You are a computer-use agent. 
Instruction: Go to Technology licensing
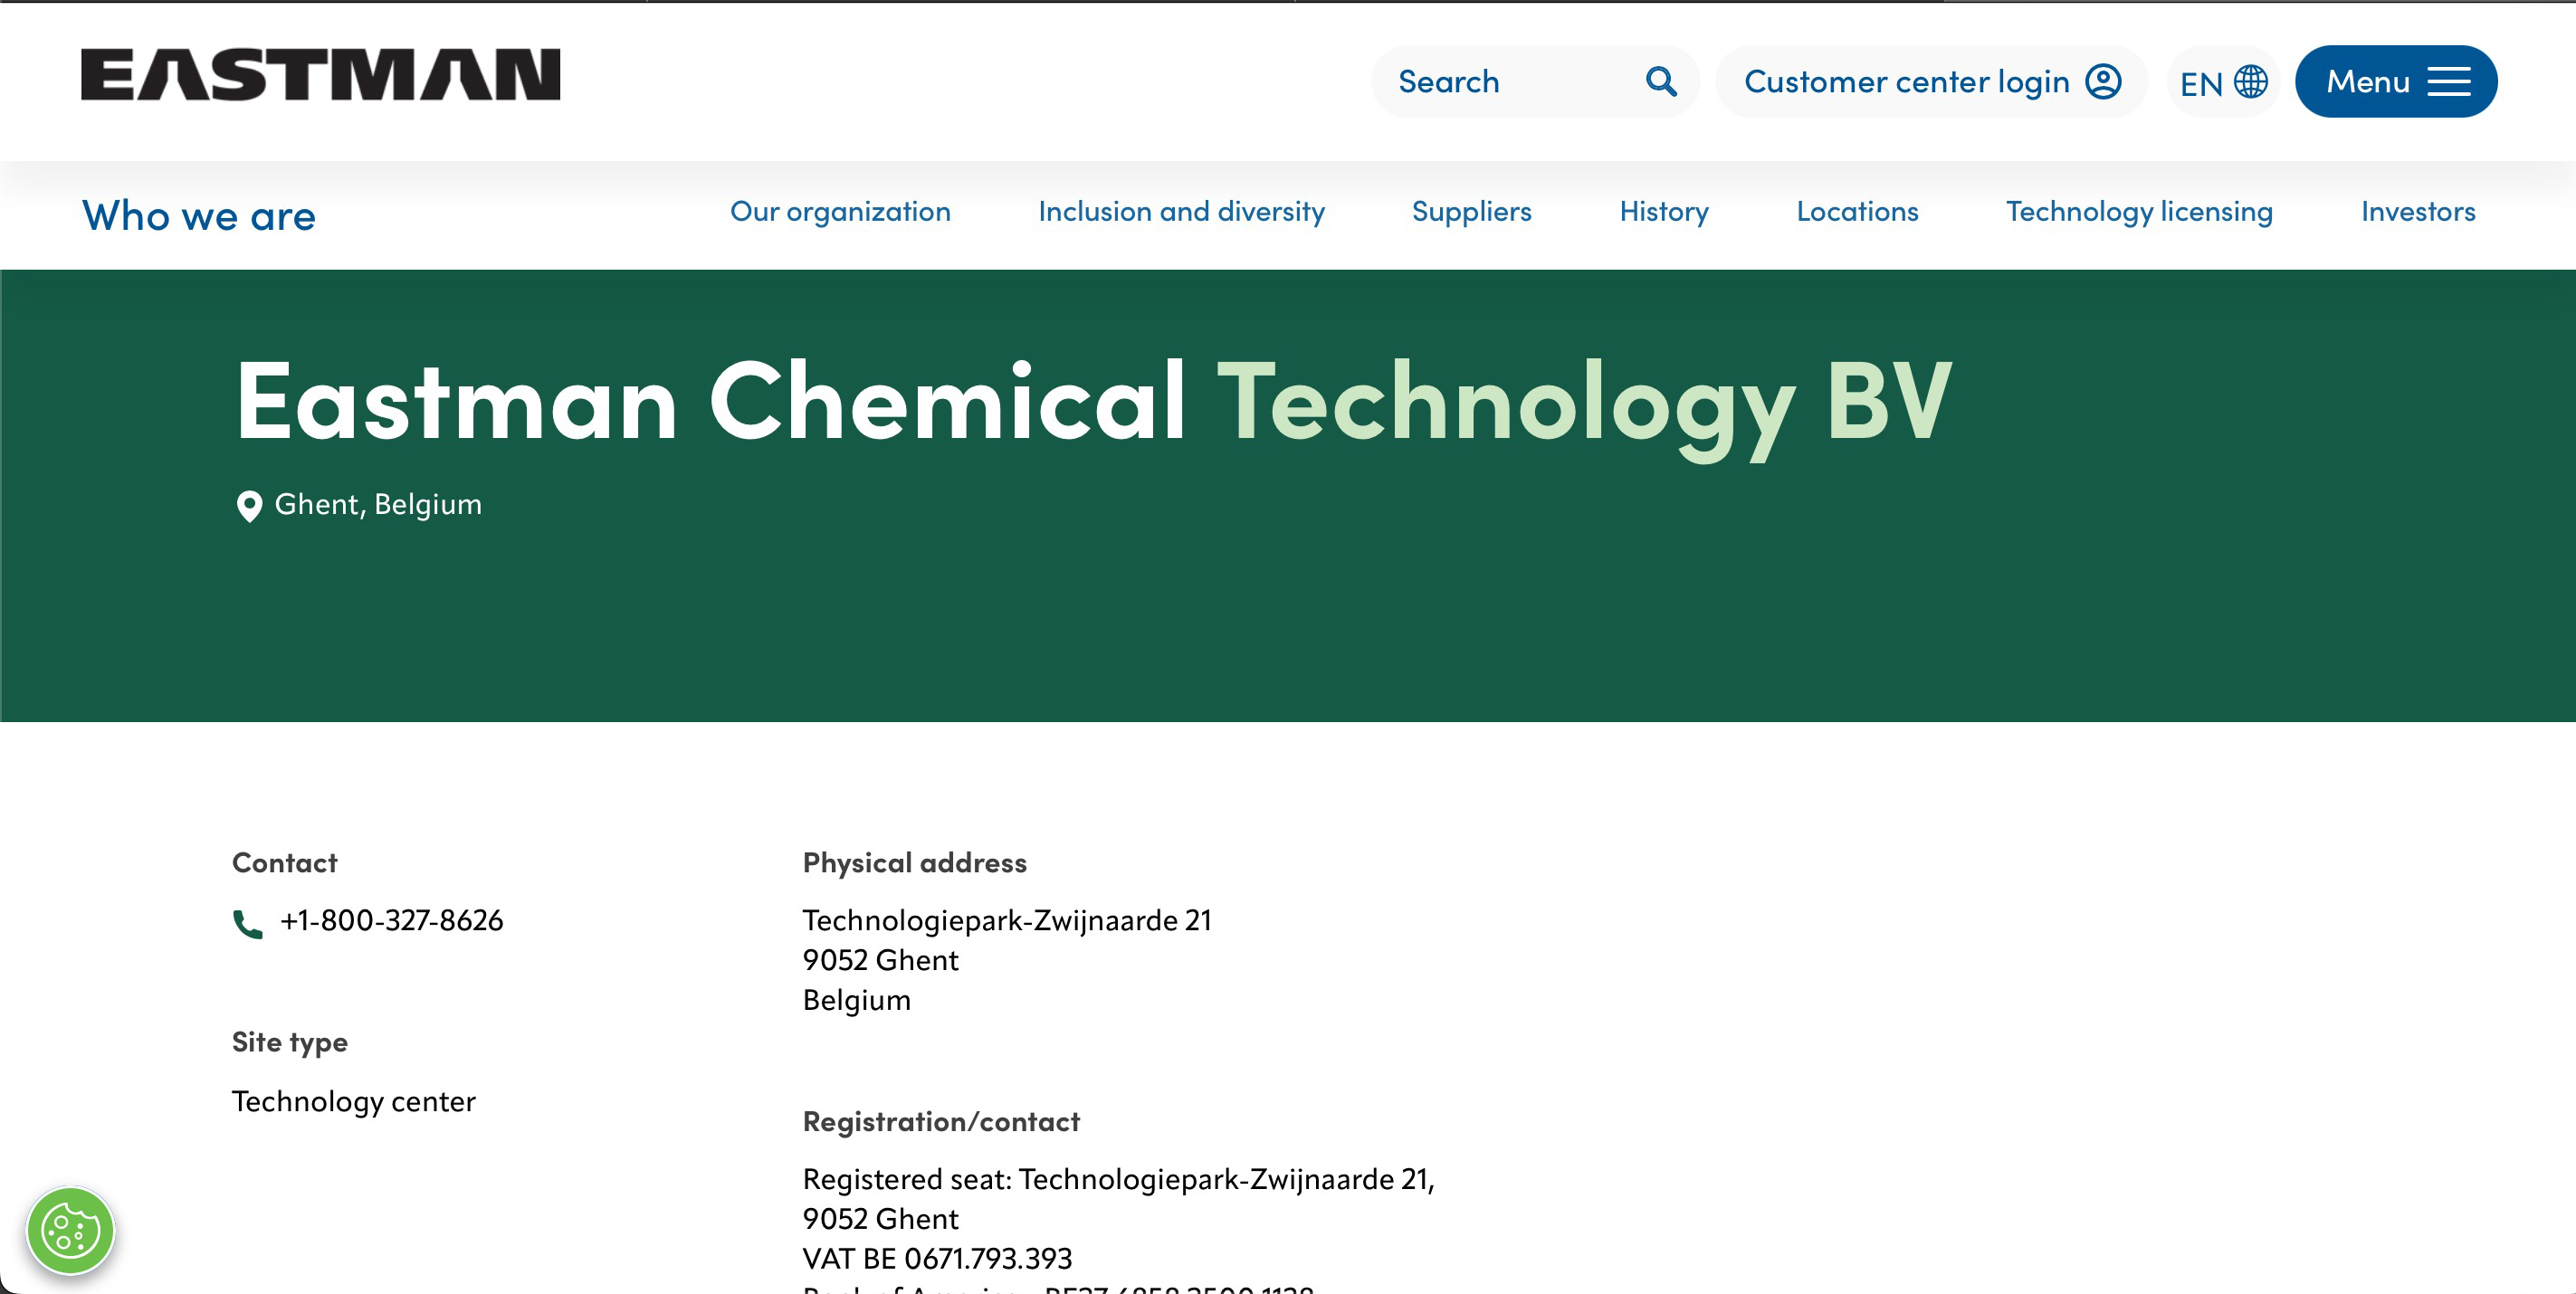(2138, 212)
